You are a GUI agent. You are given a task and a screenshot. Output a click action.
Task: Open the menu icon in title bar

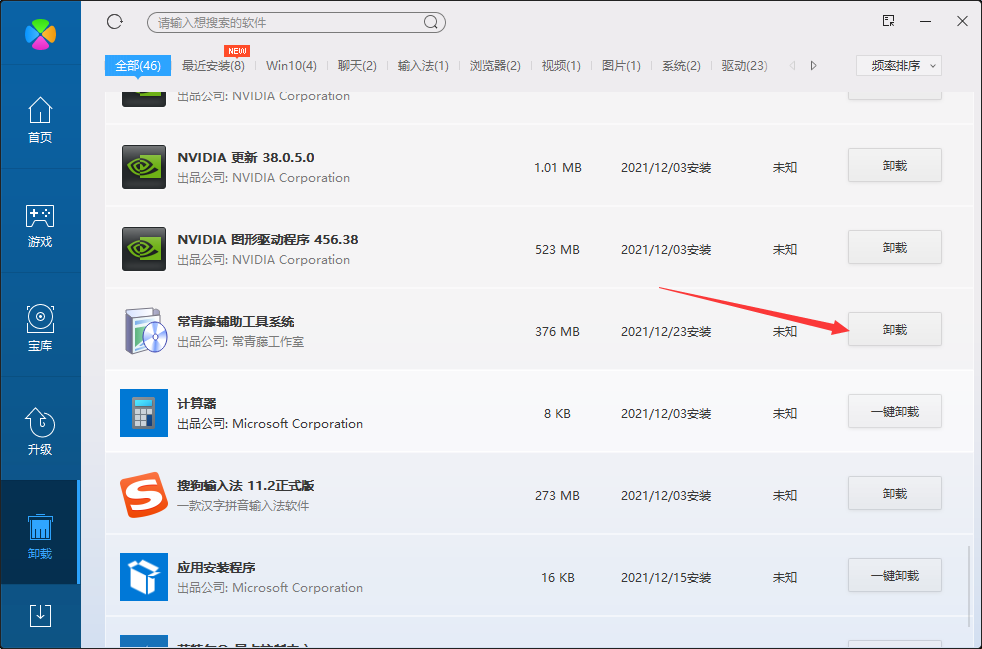[x=888, y=21]
